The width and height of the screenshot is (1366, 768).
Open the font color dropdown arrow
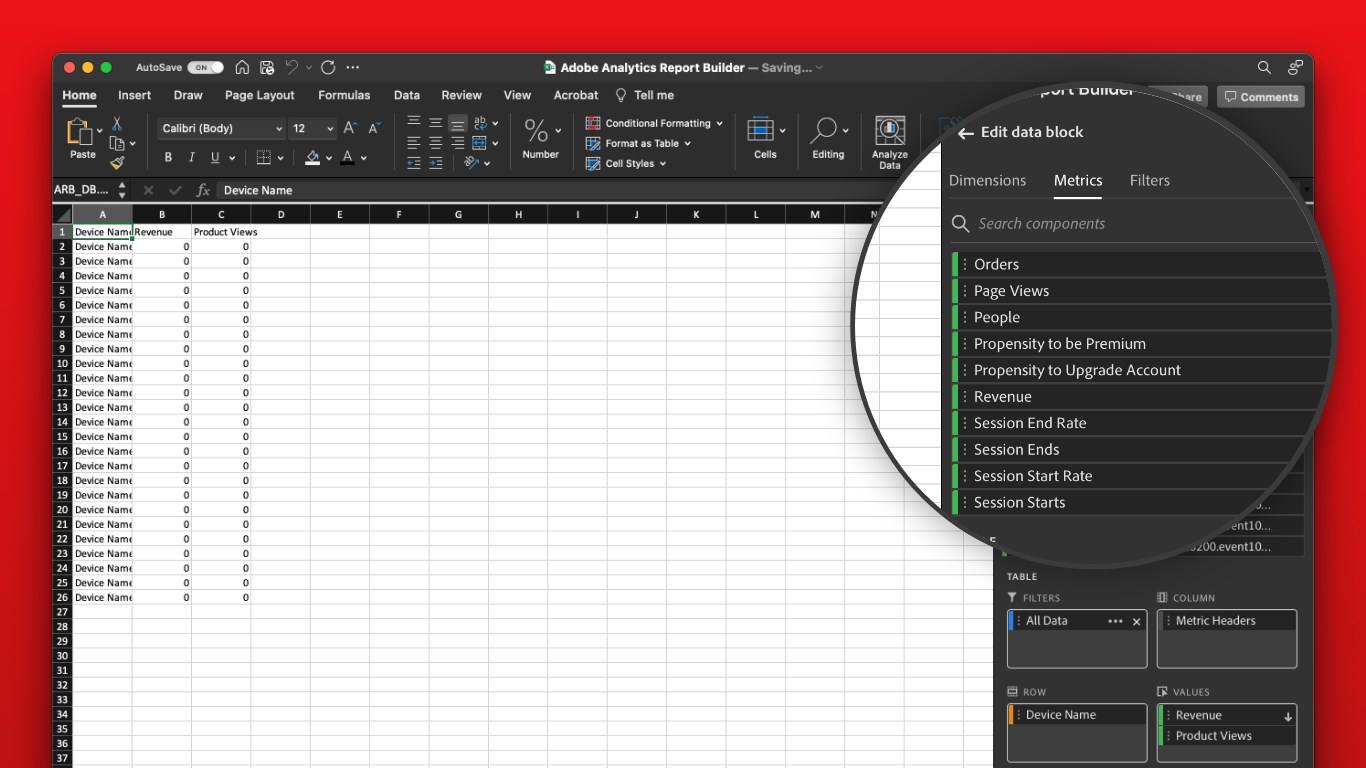click(363, 158)
